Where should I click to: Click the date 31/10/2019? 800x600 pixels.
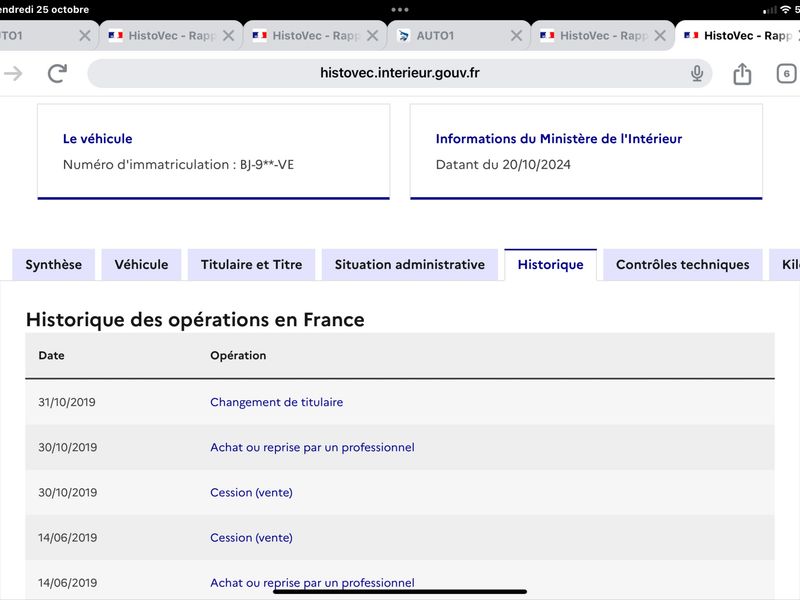(x=67, y=402)
